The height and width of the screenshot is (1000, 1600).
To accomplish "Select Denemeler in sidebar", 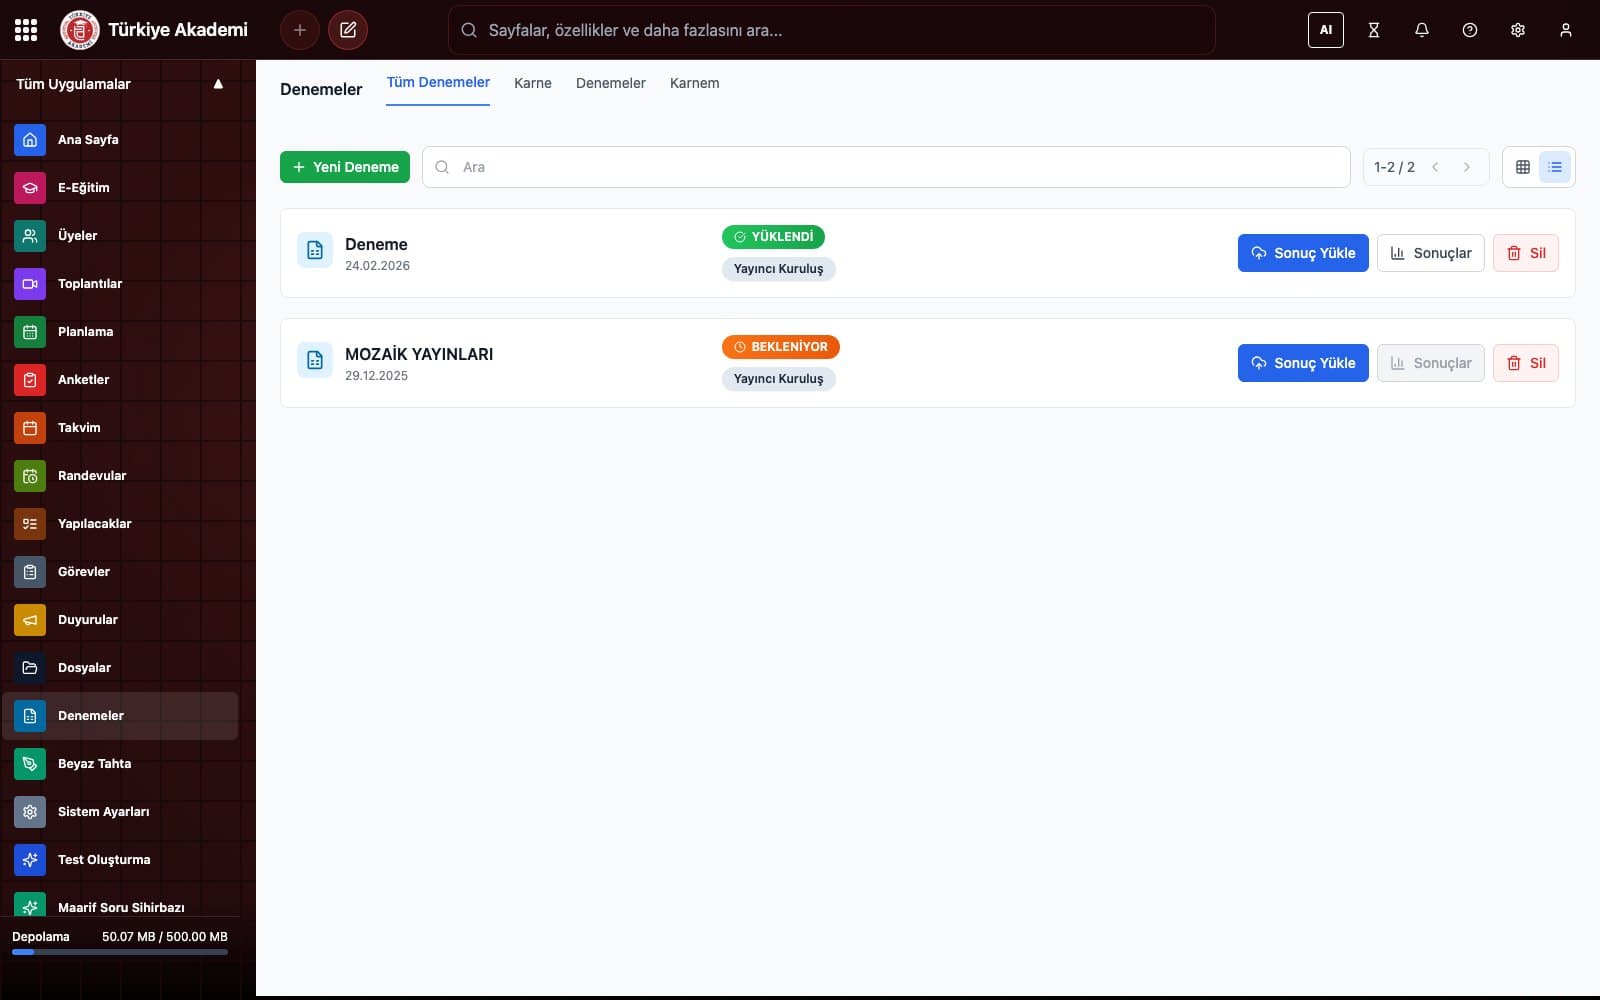I will [x=120, y=716].
